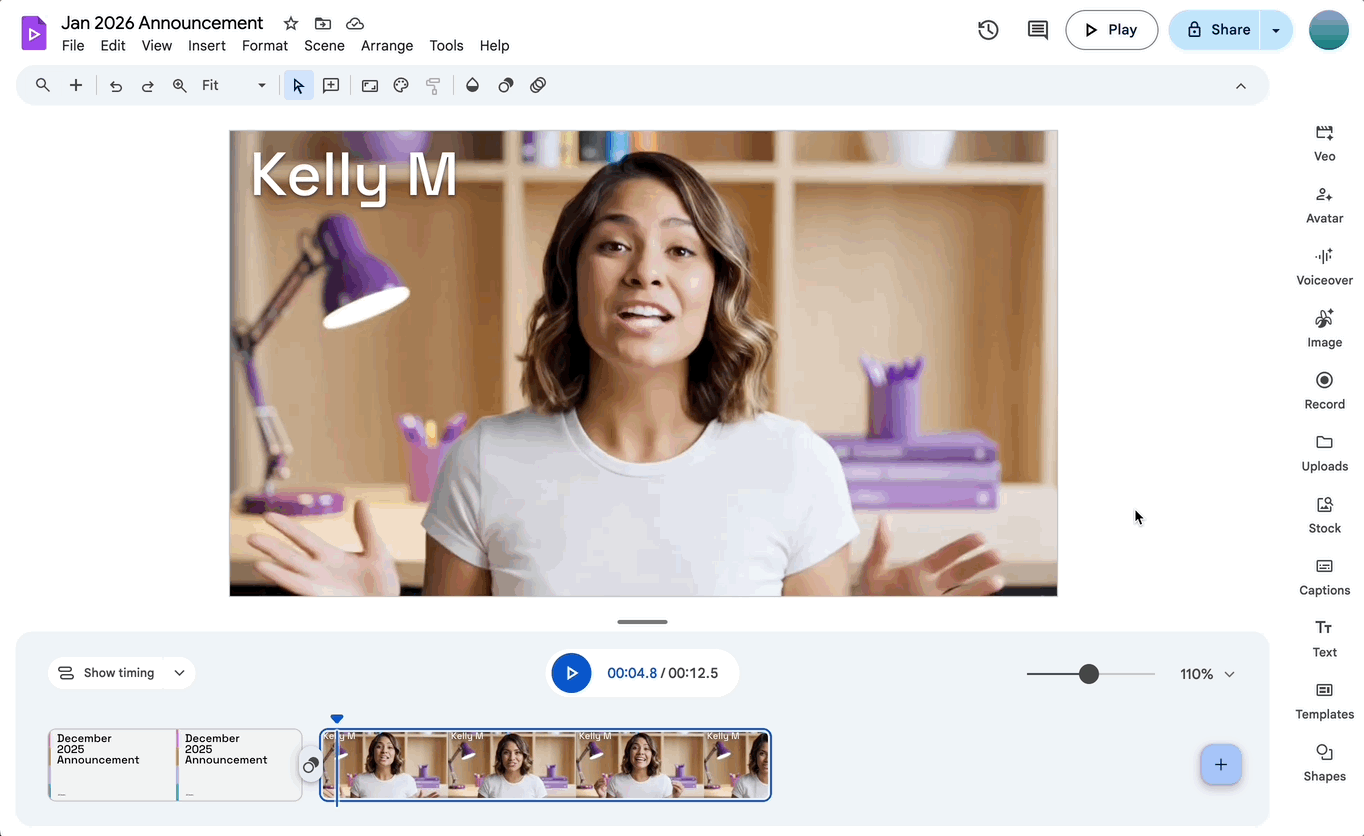Click the Play button in header
The image size is (1364, 836).
coord(1111,30)
